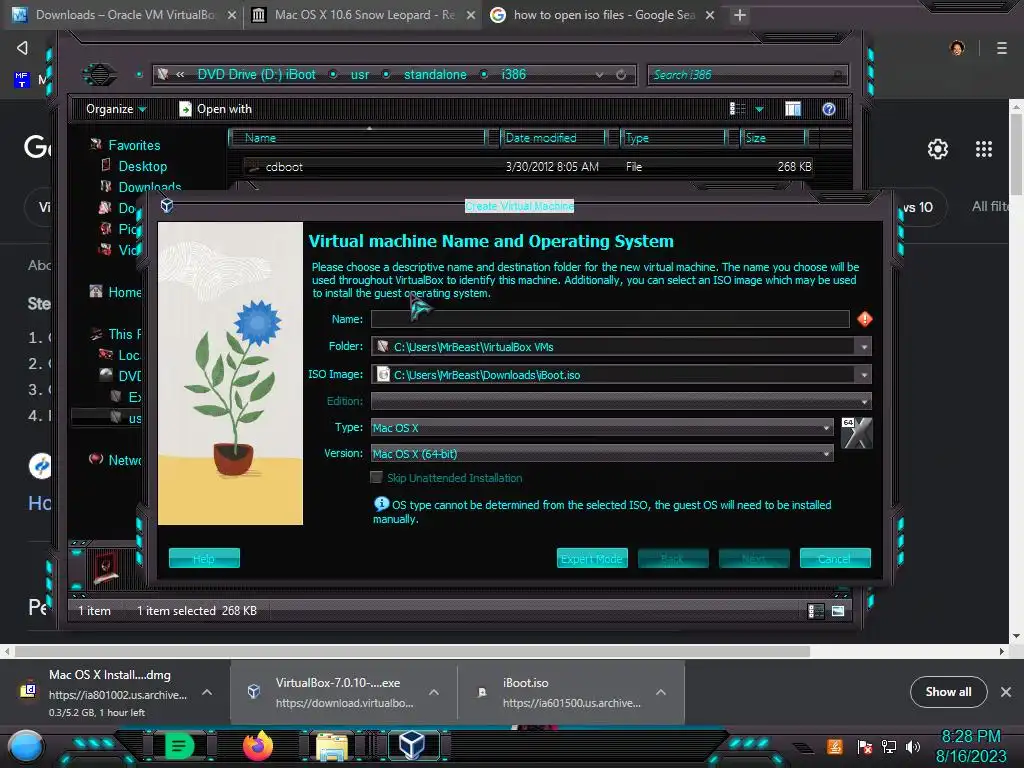Click the Next button in the dialog
Screen dimensions: 1024x768
point(754,558)
